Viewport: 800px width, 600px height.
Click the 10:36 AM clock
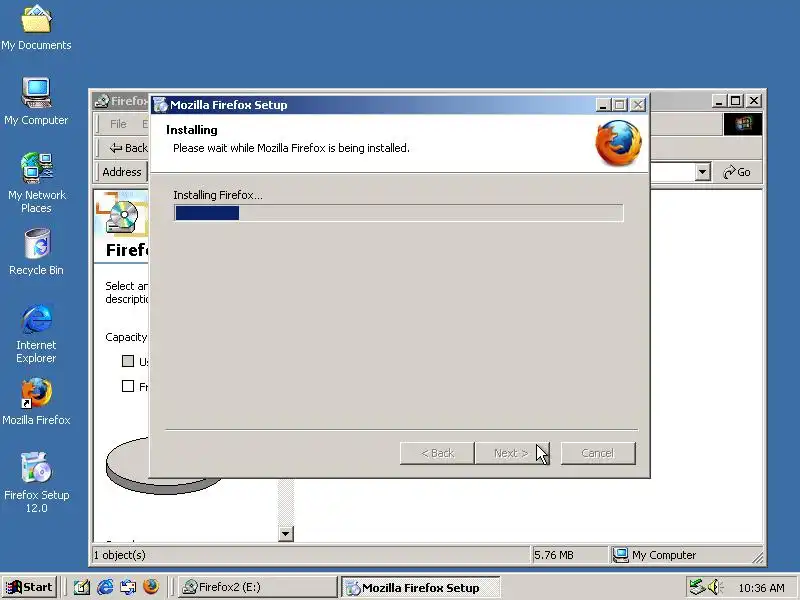[x=762, y=588]
